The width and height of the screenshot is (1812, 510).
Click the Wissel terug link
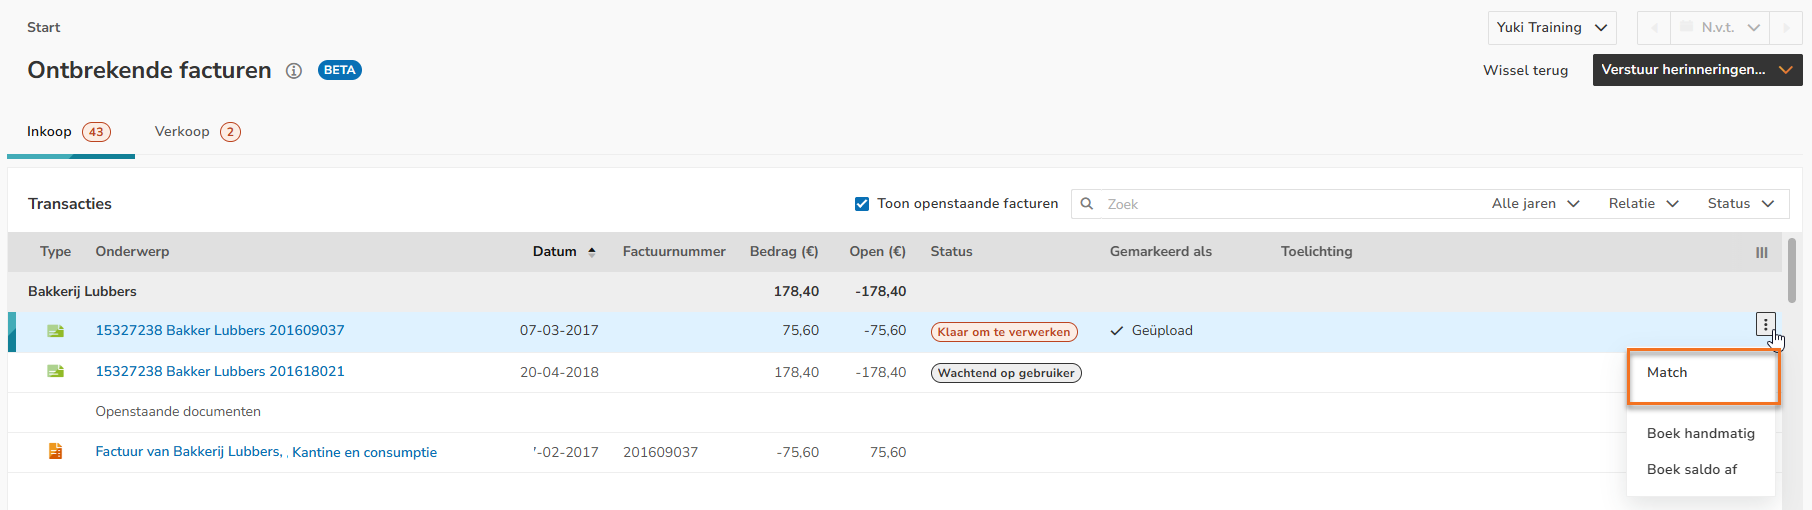pyautogui.click(x=1525, y=71)
